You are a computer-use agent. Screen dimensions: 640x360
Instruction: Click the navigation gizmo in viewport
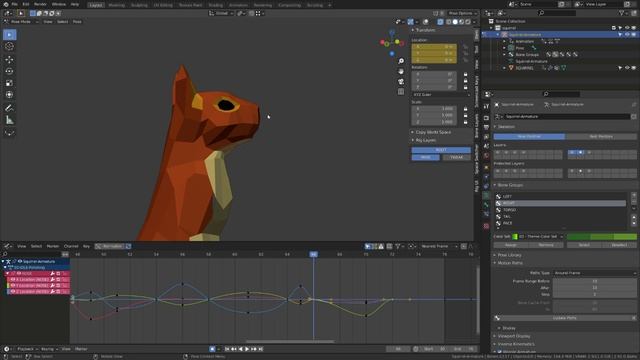[391, 42]
